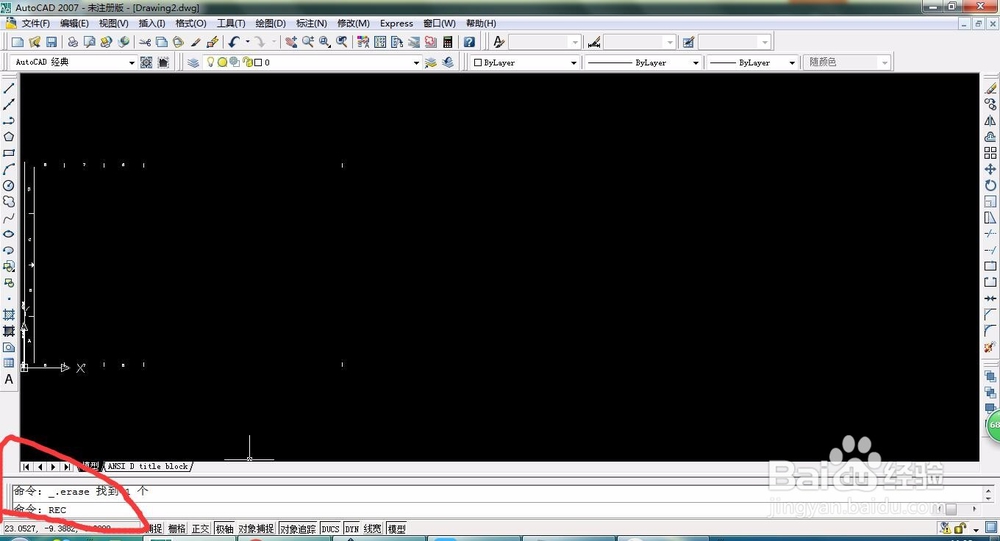Click the first-layout-tab arrow button

(x=26, y=467)
